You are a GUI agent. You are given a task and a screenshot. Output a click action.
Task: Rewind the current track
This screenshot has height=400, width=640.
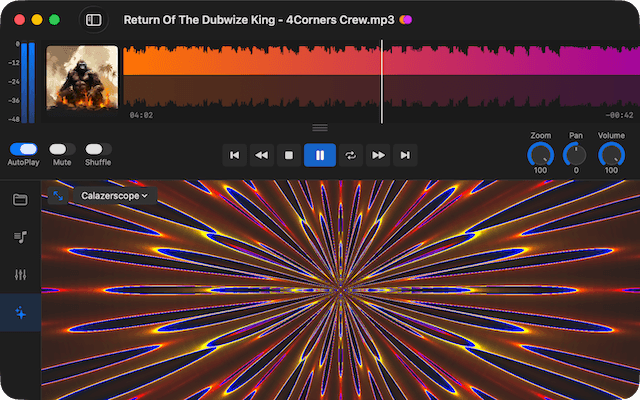(262, 155)
